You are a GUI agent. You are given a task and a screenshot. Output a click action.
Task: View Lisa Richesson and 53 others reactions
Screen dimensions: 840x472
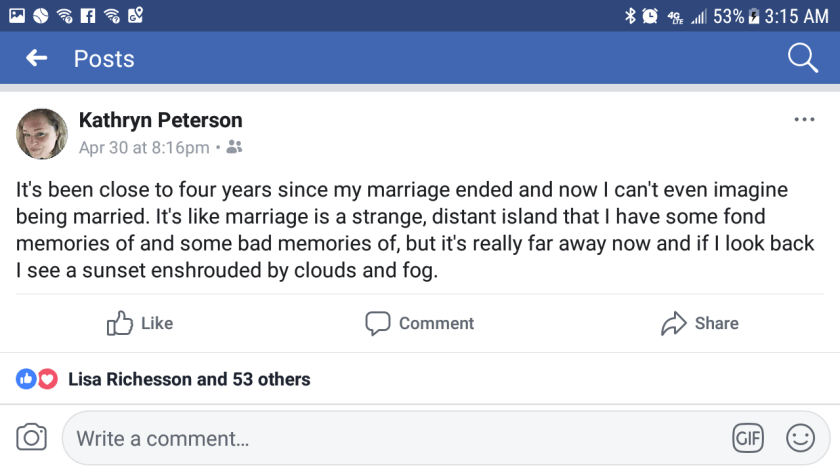point(189,379)
